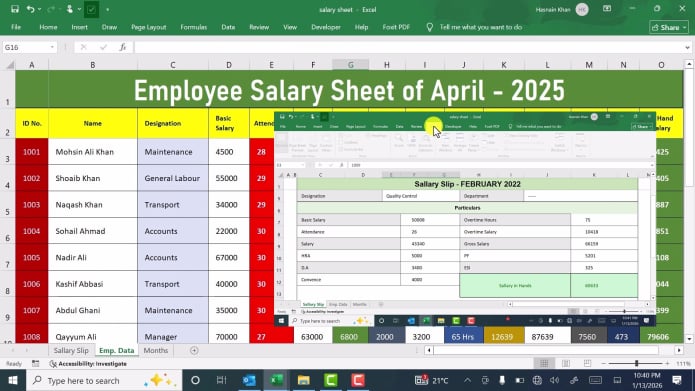Click the zoom in plus button
The image size is (695, 391).
668,364
